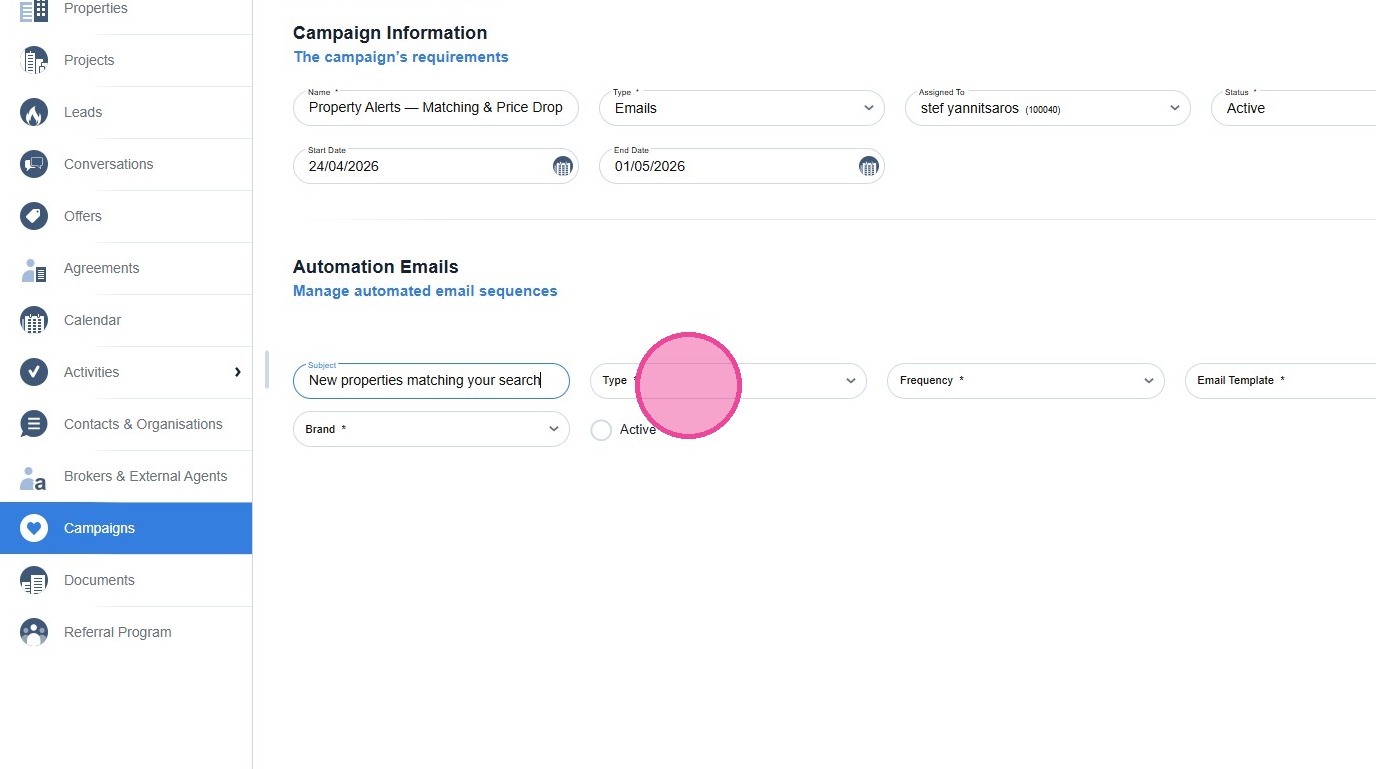Open Properties in the sidebar

tap(126, 10)
